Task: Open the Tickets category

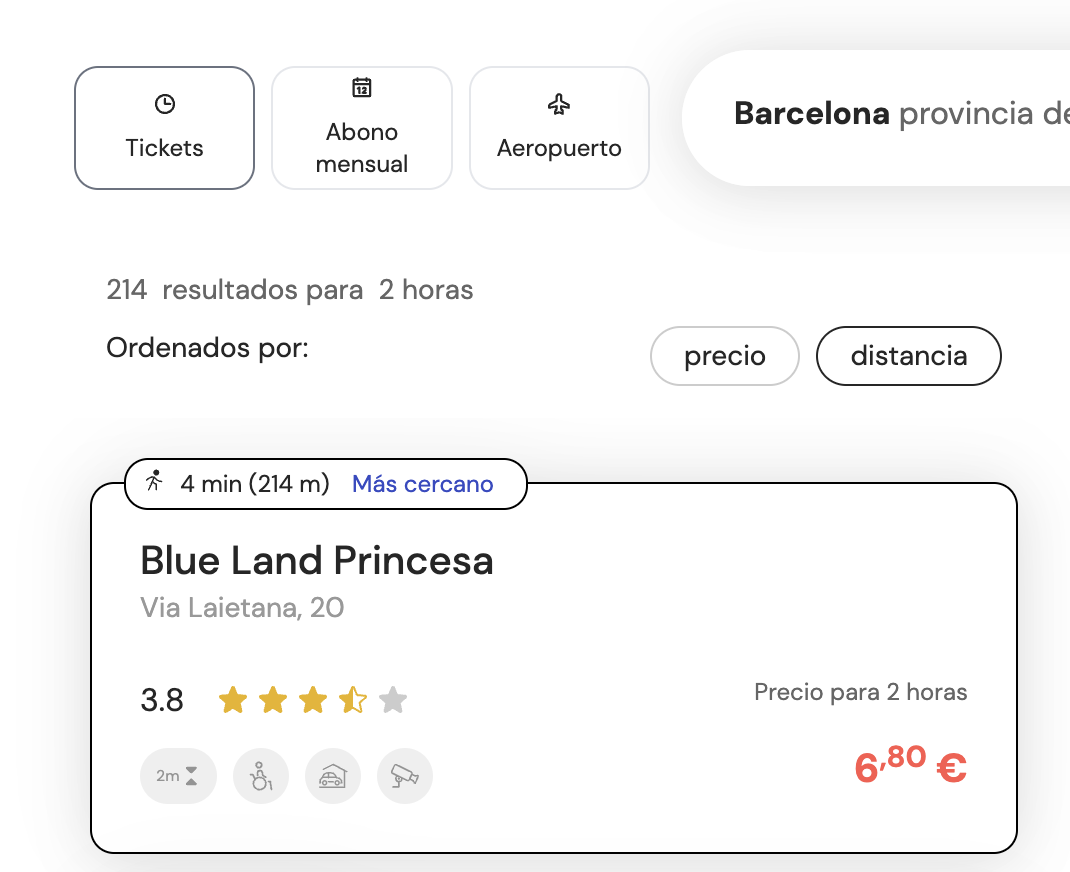Action: 164,128
